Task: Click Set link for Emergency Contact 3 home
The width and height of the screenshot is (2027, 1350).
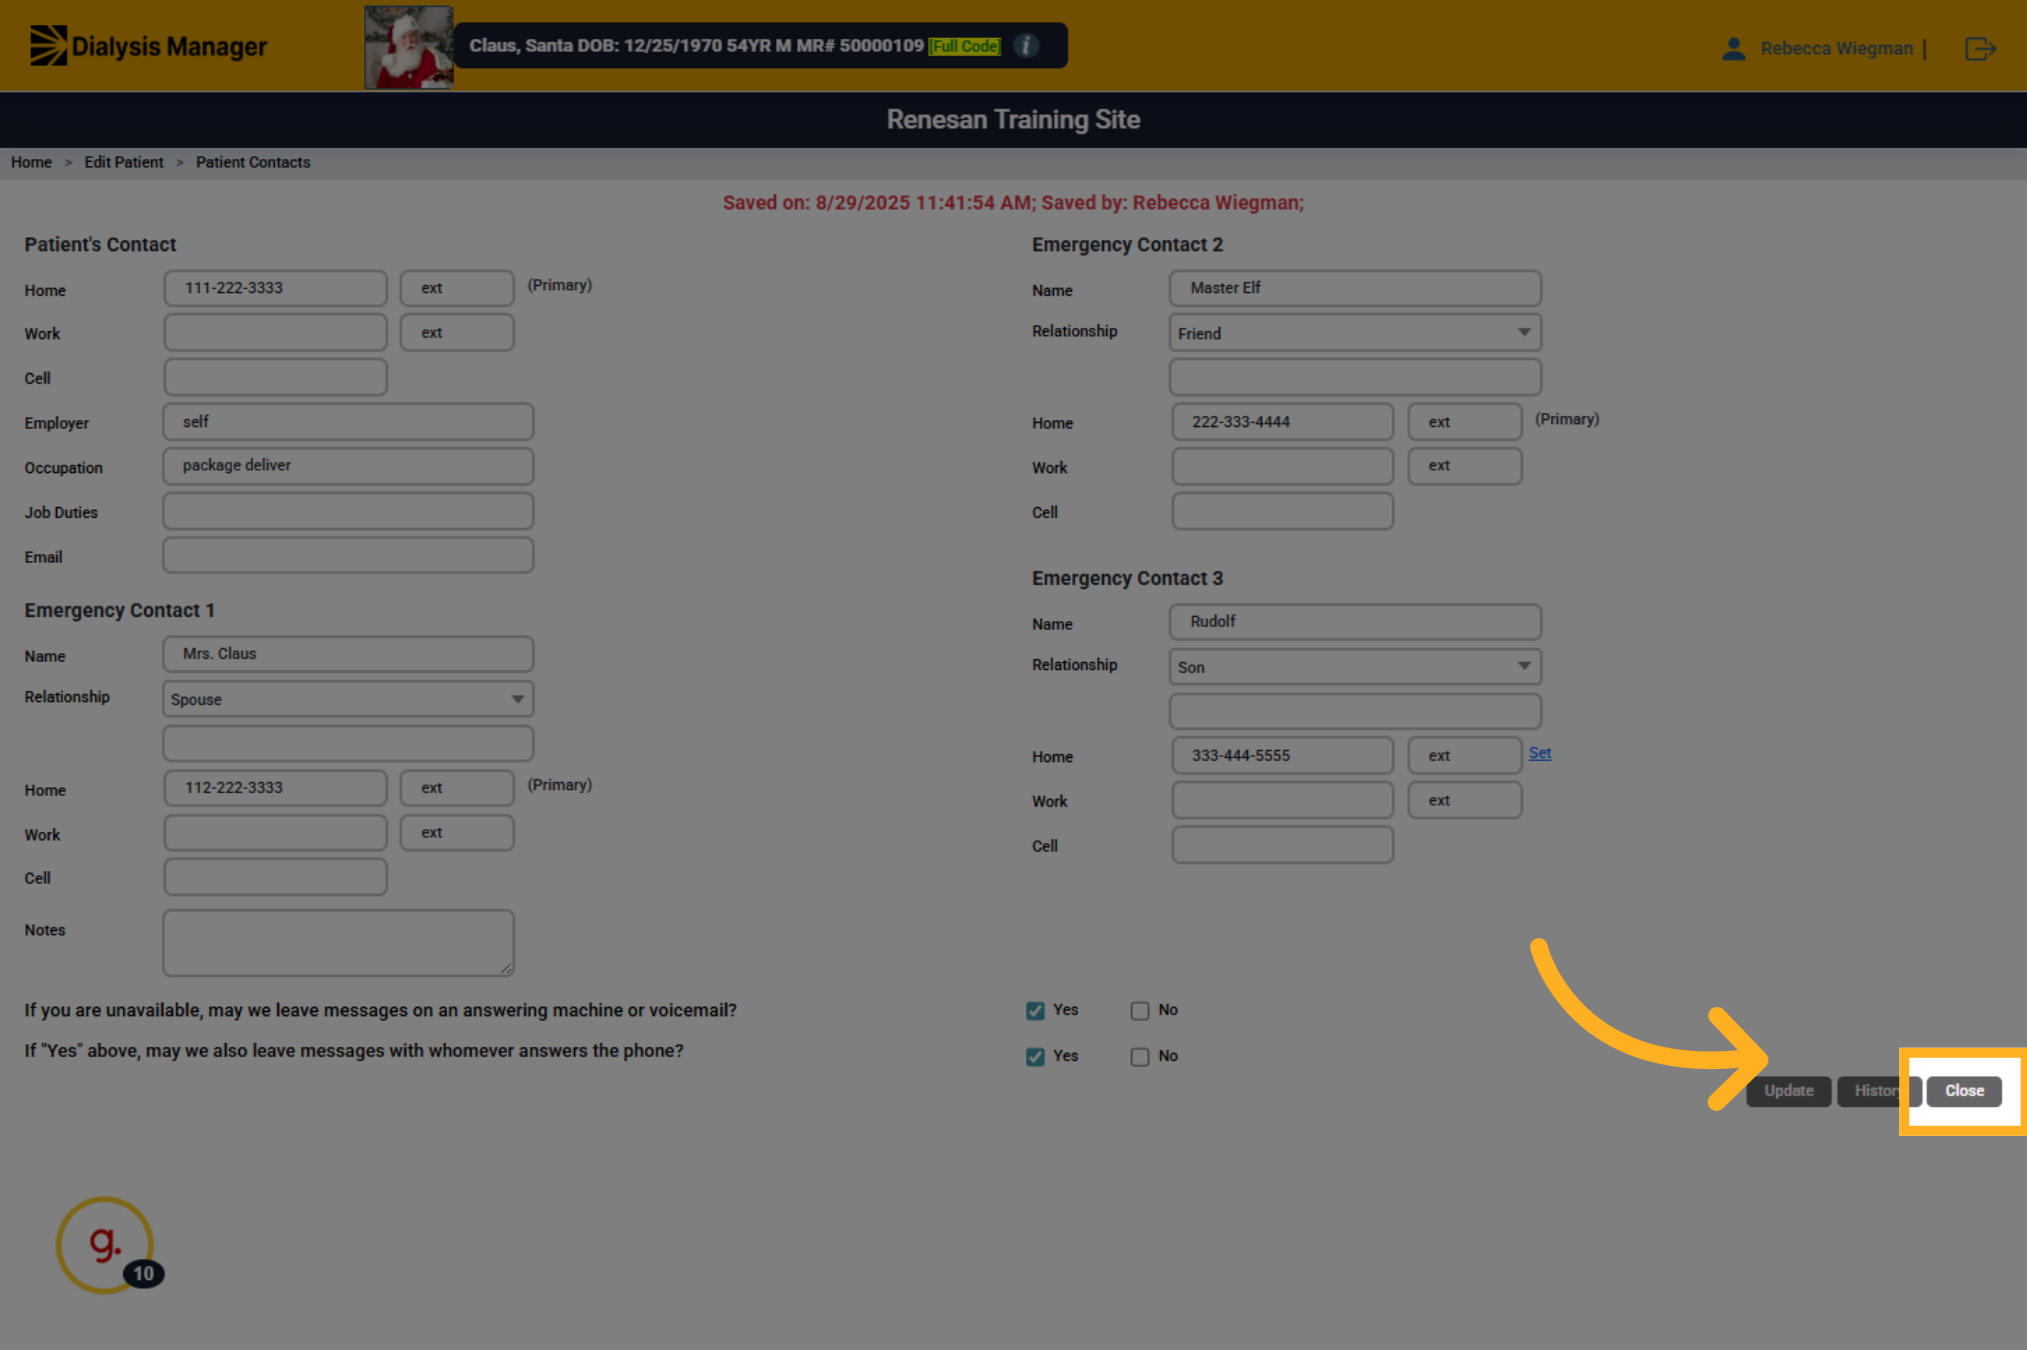Action: coord(1540,753)
